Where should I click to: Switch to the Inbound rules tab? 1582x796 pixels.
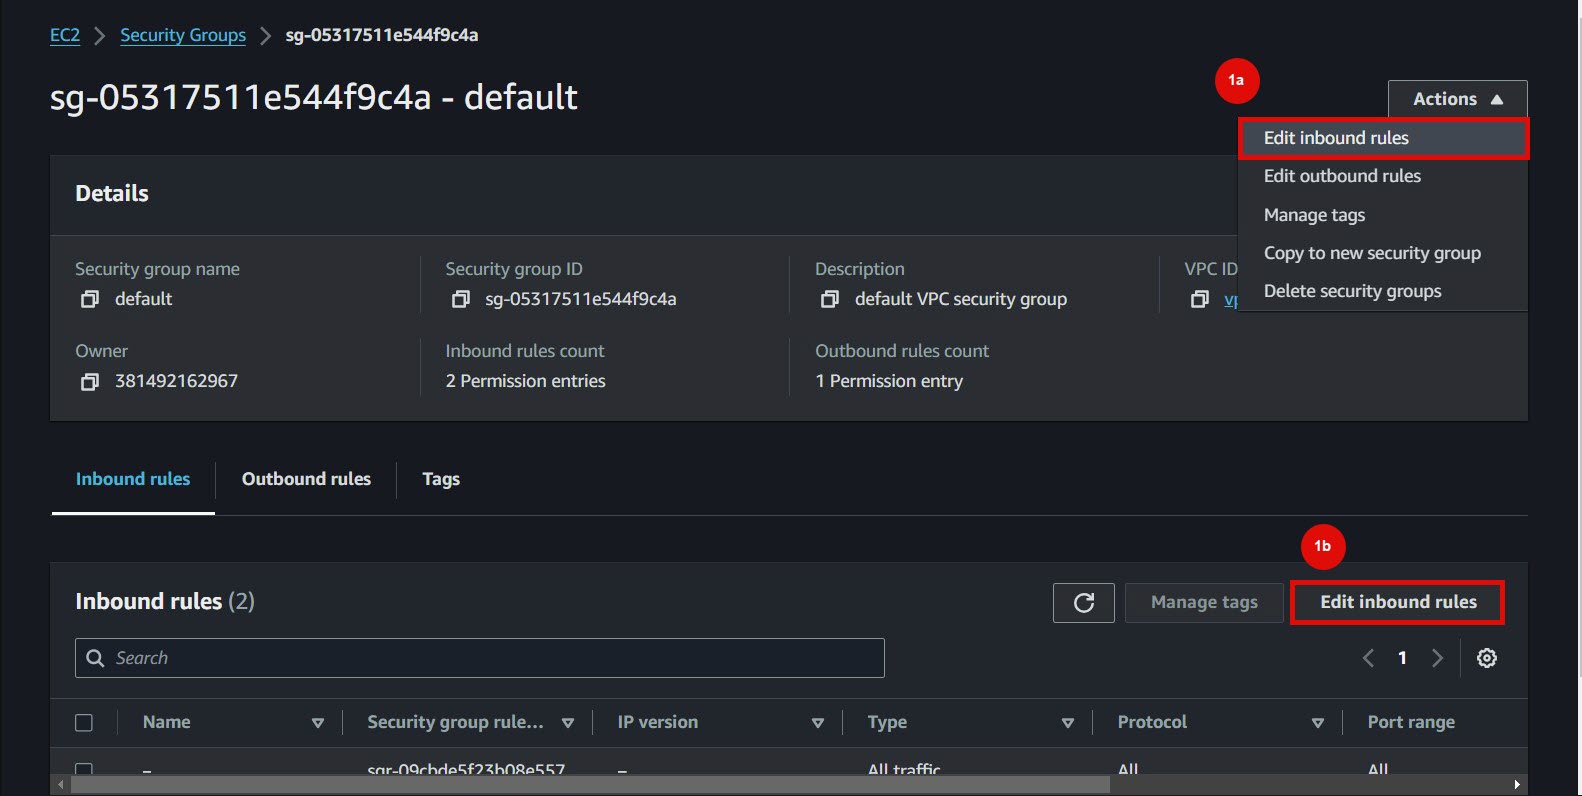tap(133, 479)
